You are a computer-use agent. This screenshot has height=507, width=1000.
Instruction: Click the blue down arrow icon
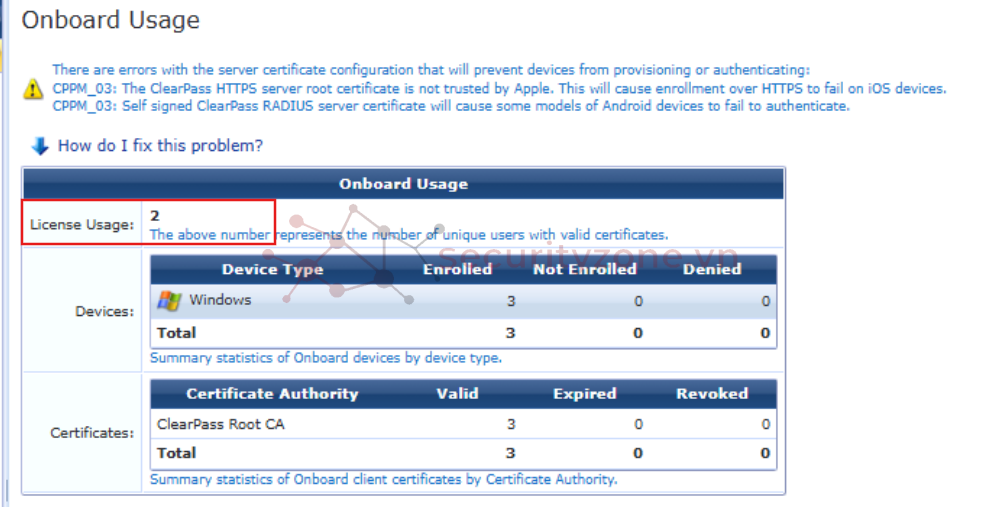[x=40, y=146]
